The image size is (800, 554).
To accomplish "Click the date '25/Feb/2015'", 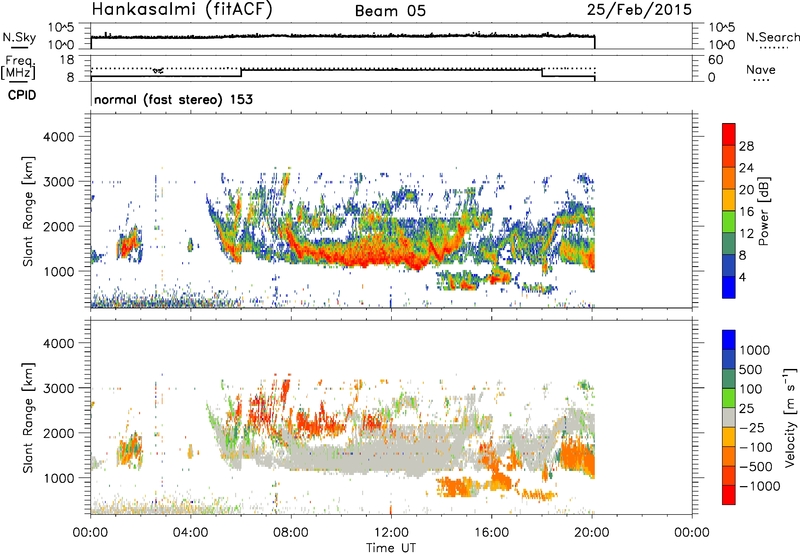I will click(639, 10).
